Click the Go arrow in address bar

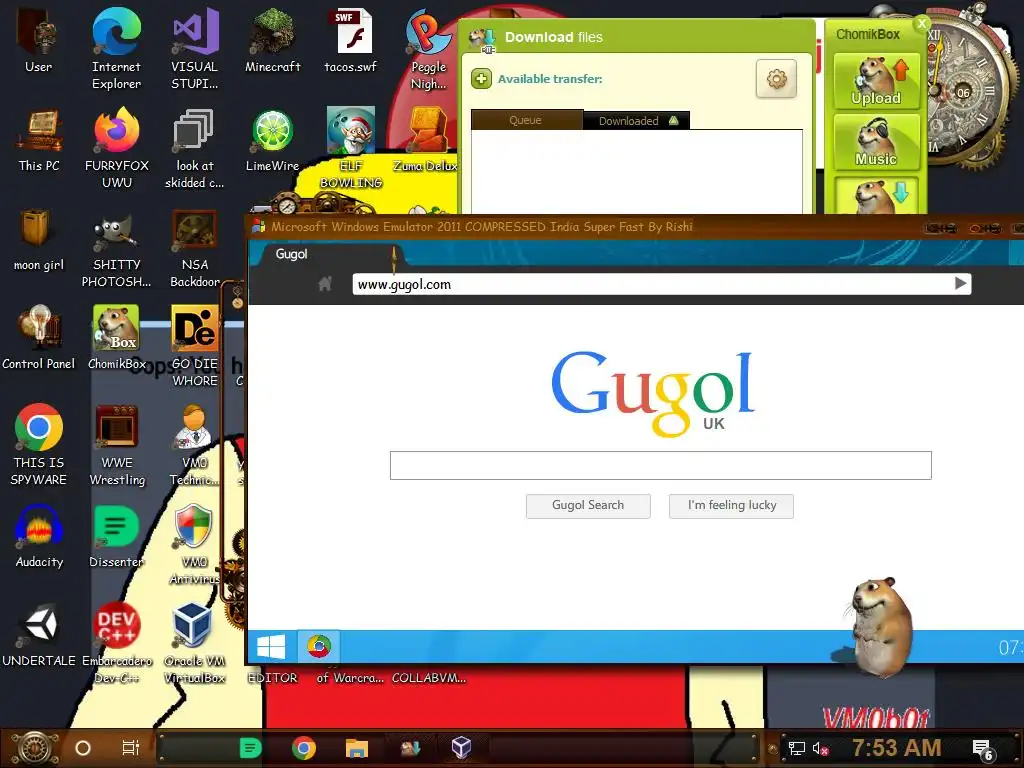coord(960,283)
